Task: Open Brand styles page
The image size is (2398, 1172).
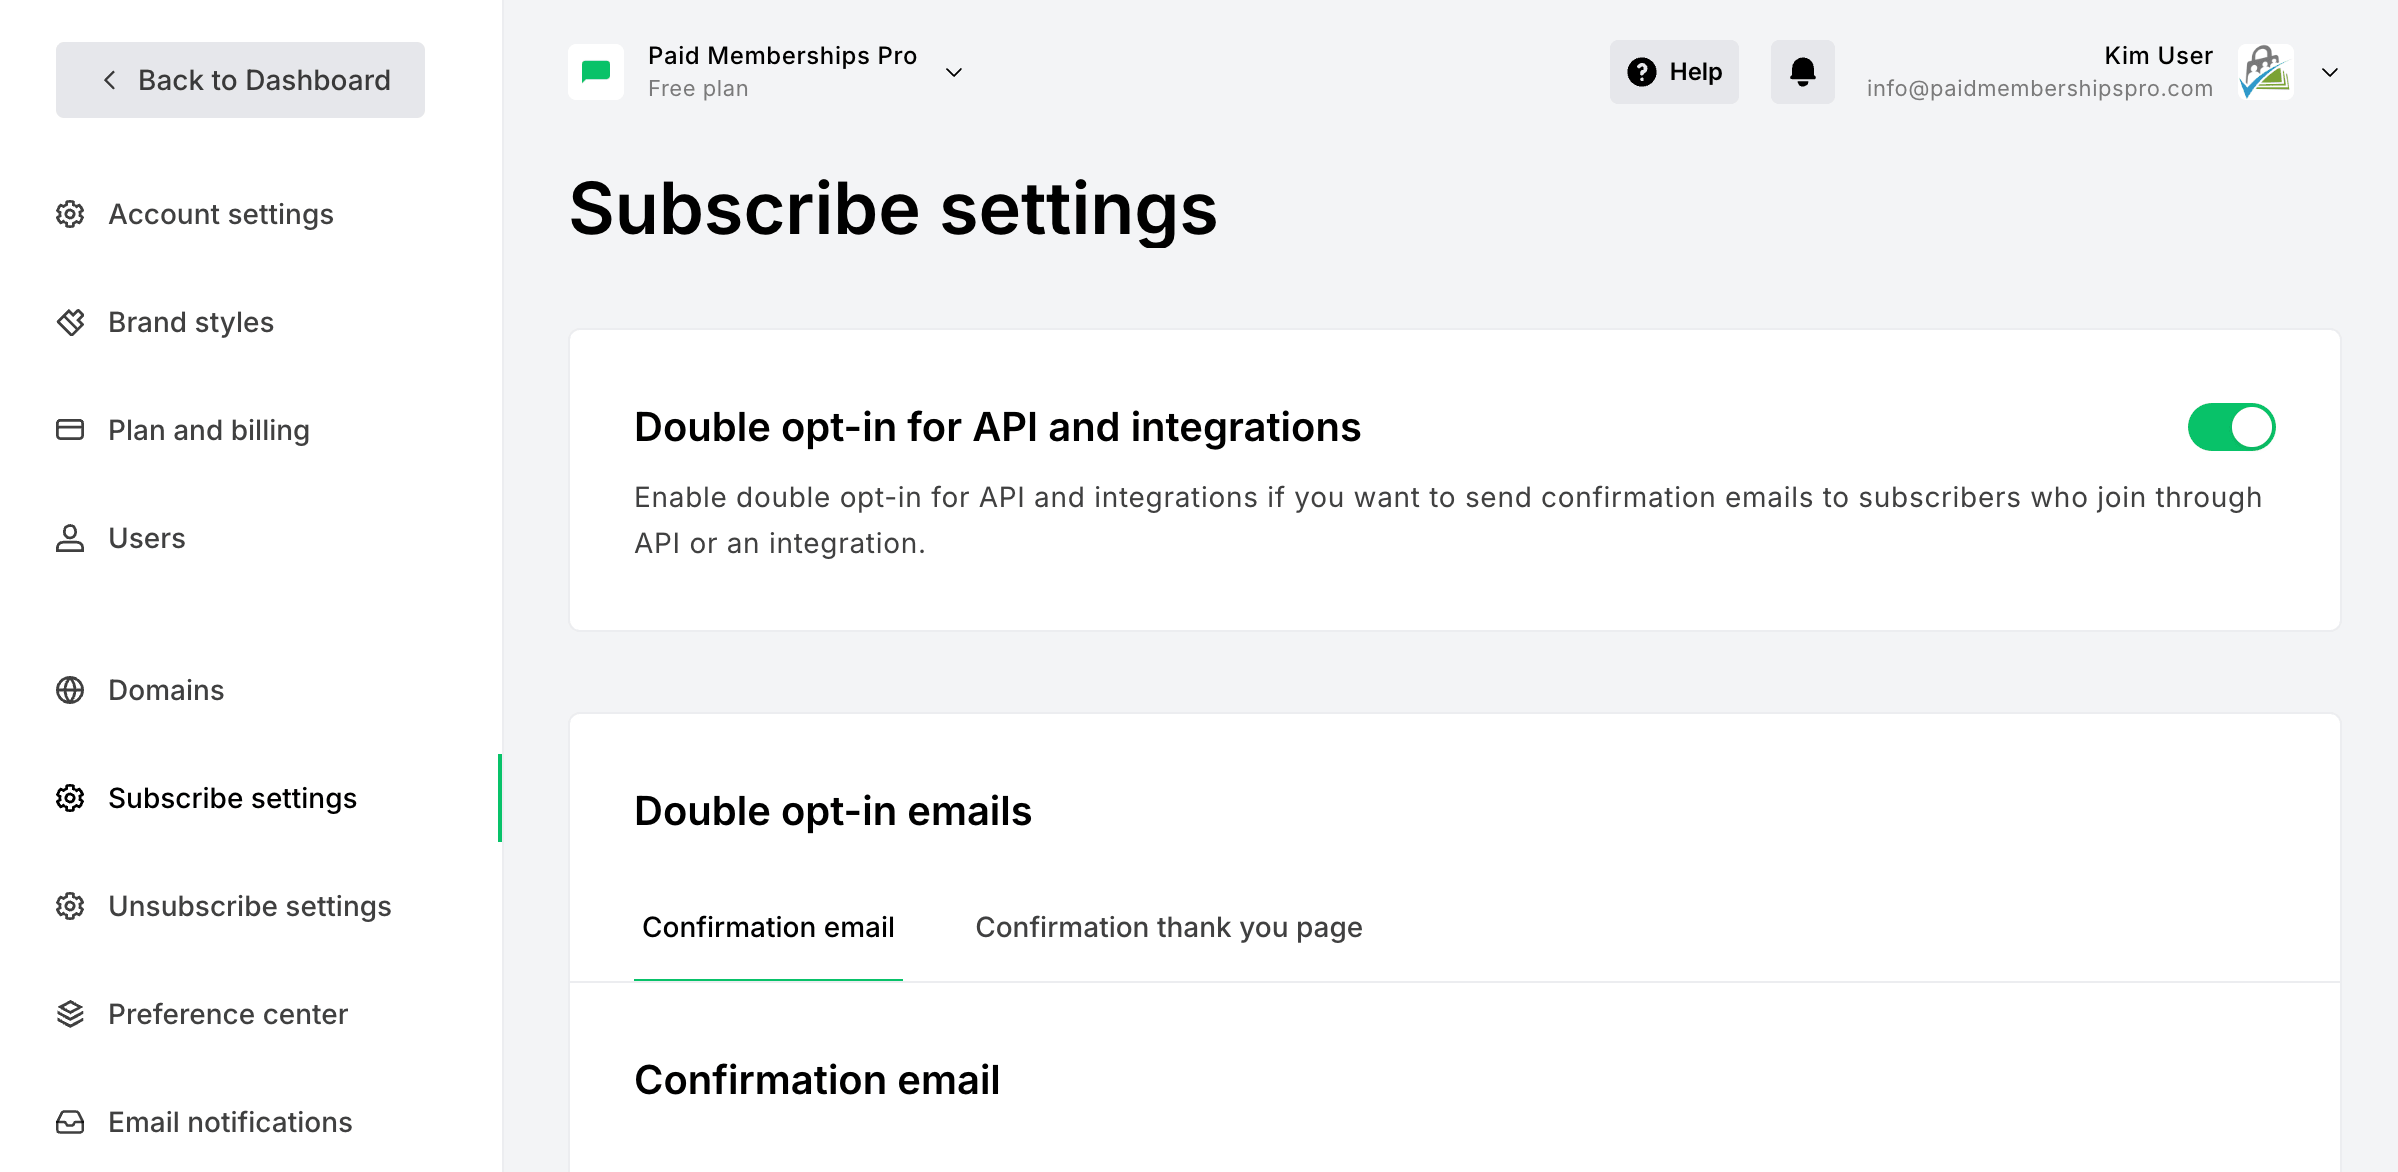Action: tap(191, 322)
